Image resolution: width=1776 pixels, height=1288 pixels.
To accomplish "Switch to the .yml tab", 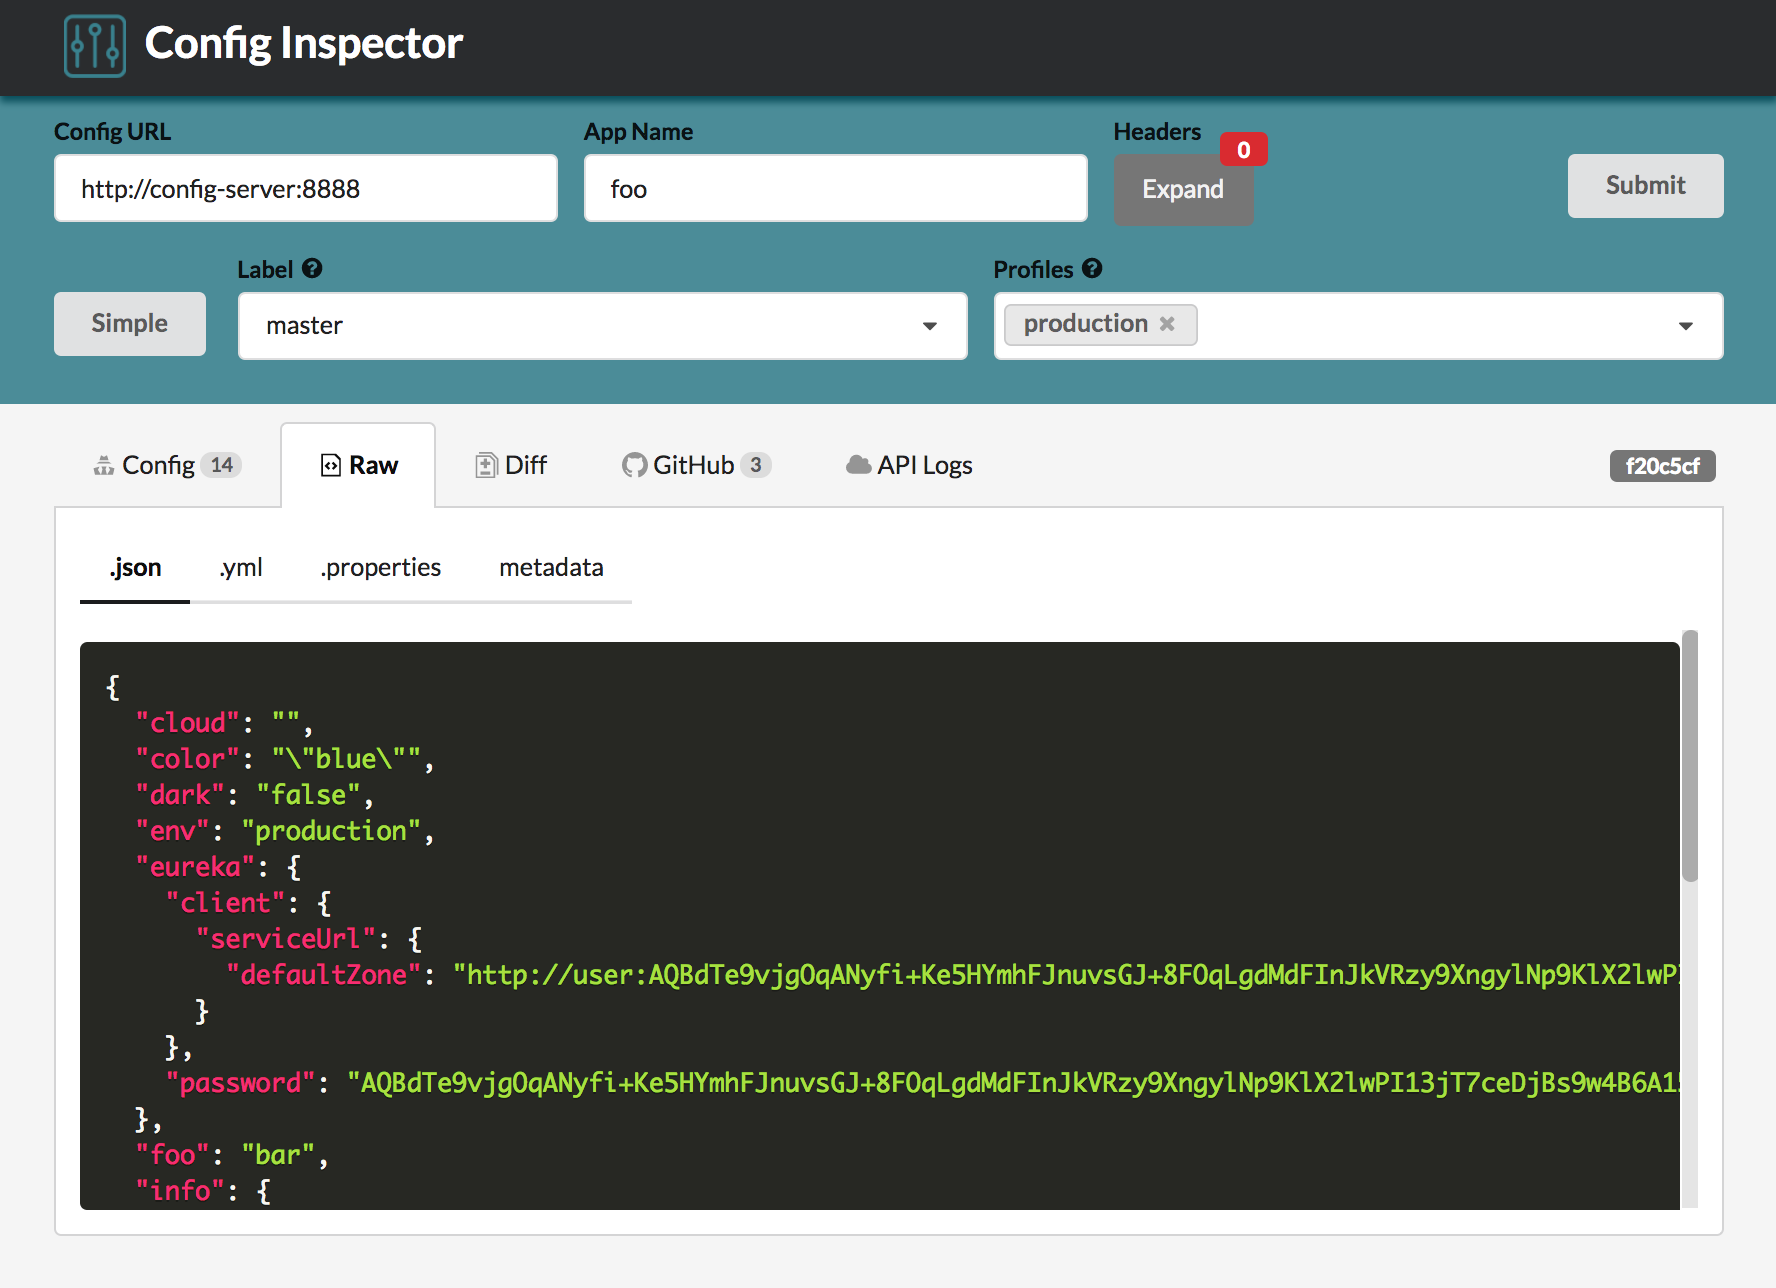I will 240,567.
